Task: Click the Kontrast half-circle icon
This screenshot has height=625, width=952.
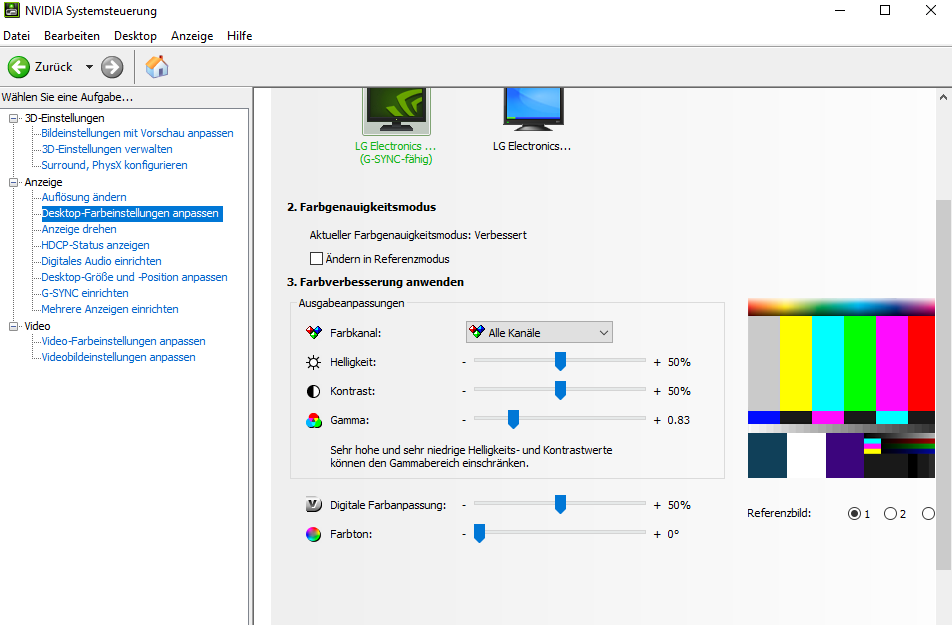Action: [313, 391]
